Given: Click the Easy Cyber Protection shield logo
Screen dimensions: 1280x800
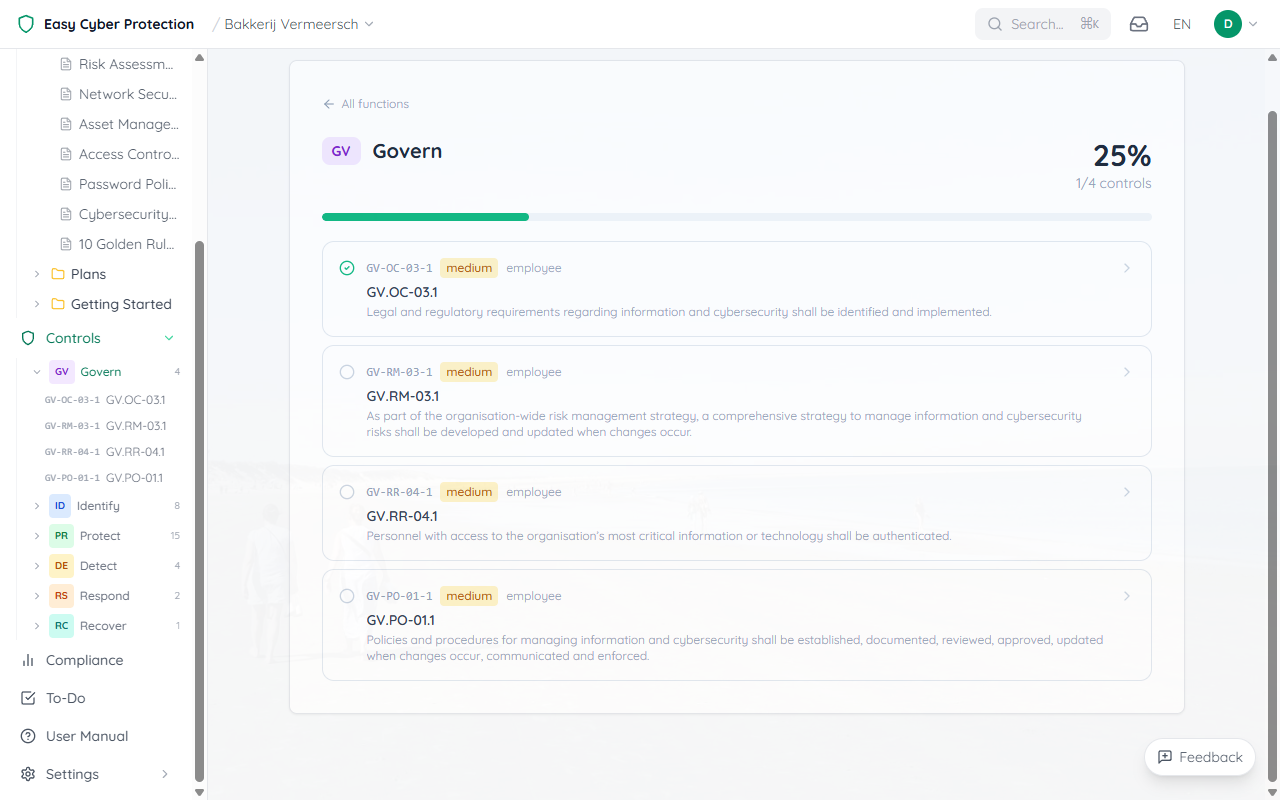Looking at the screenshot, I should (26, 23).
